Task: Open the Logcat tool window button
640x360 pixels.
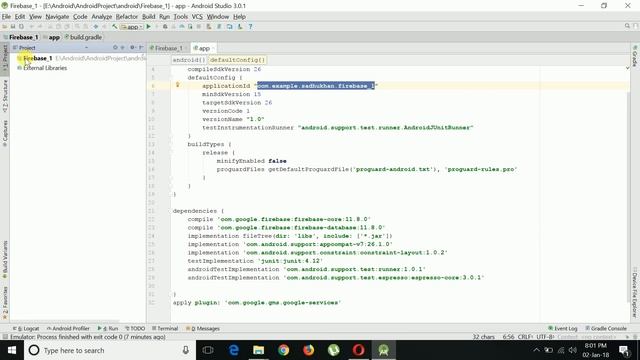Action: pos(26,328)
